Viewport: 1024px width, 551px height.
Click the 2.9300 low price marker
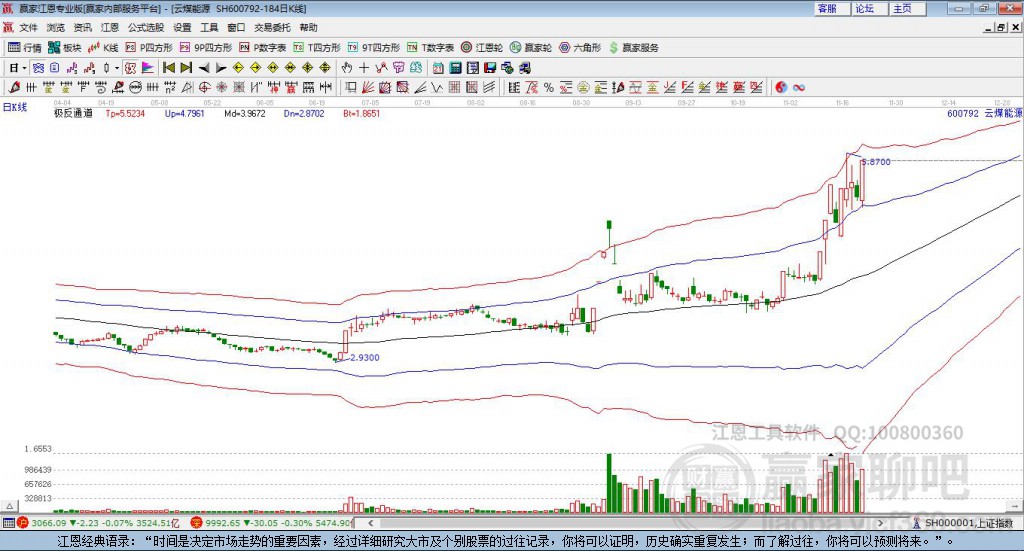point(365,358)
